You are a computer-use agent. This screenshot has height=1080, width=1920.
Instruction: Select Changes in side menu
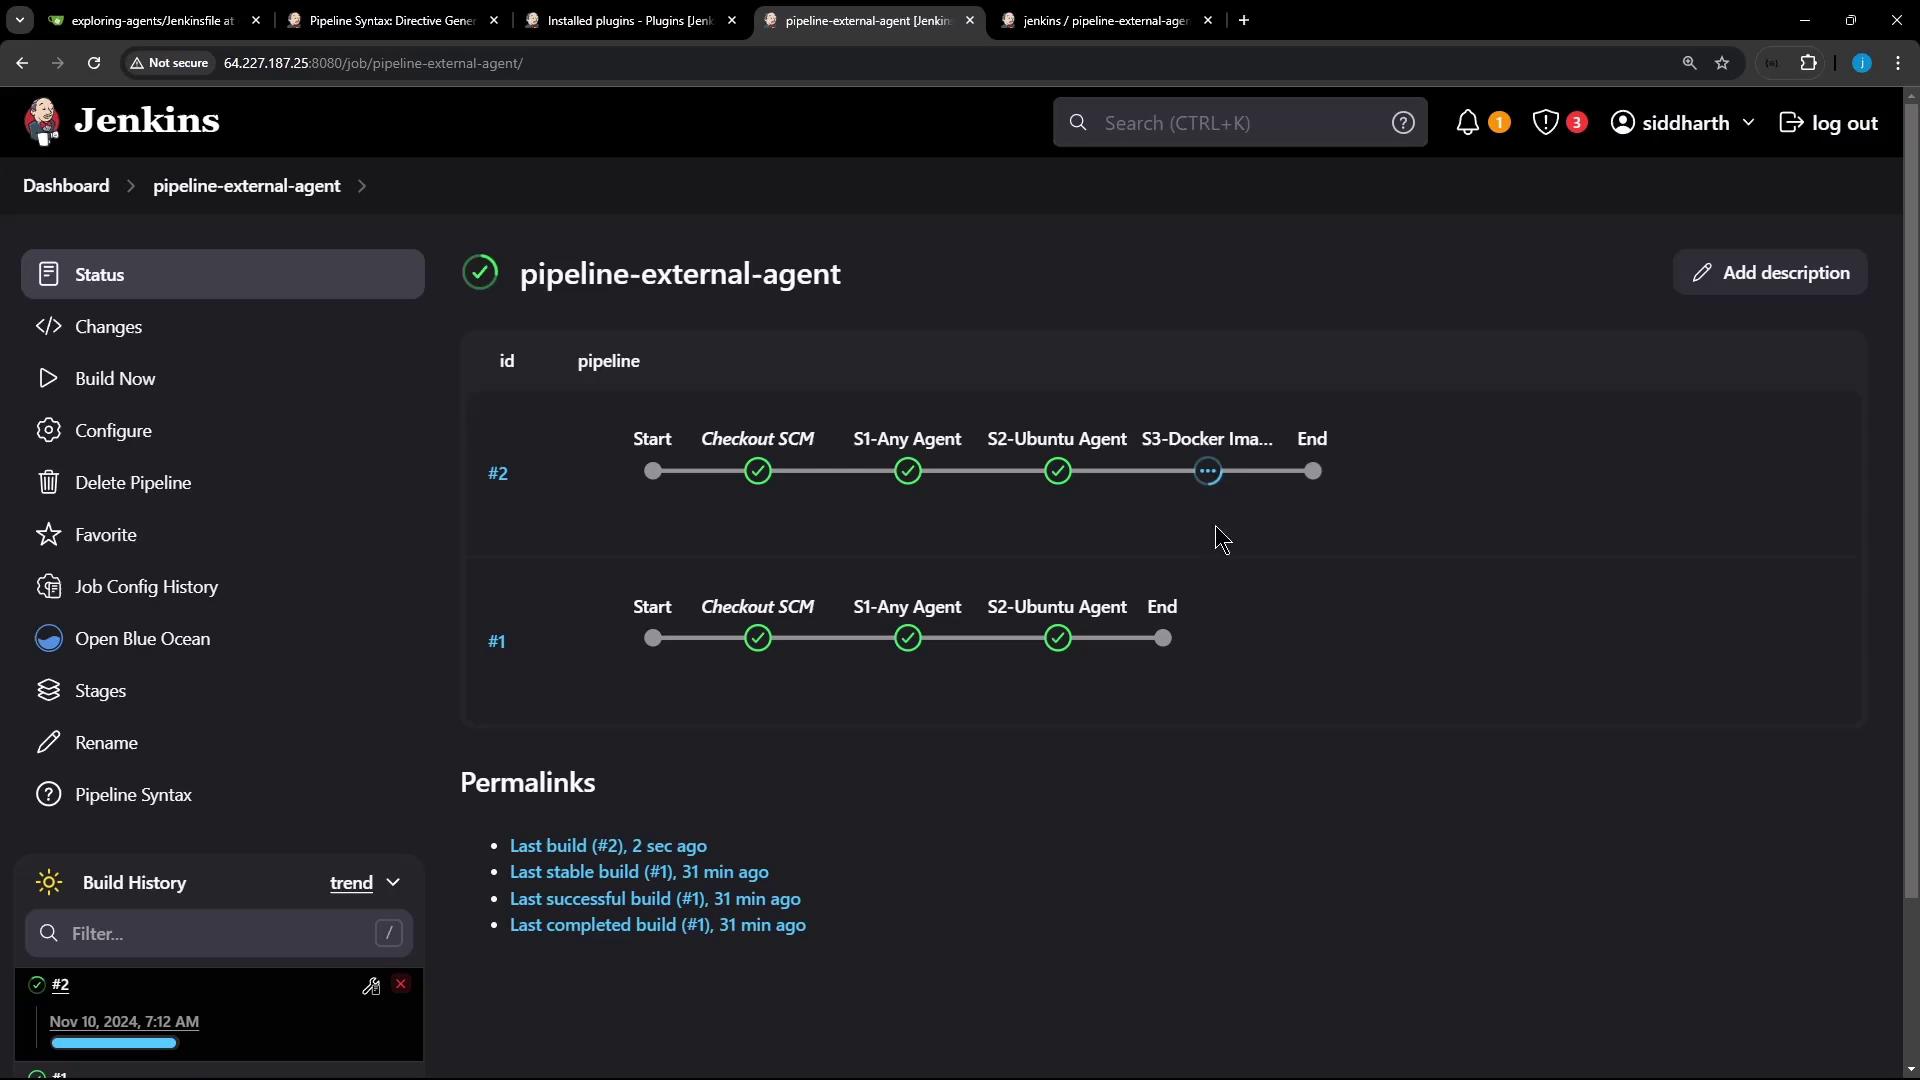(x=108, y=327)
